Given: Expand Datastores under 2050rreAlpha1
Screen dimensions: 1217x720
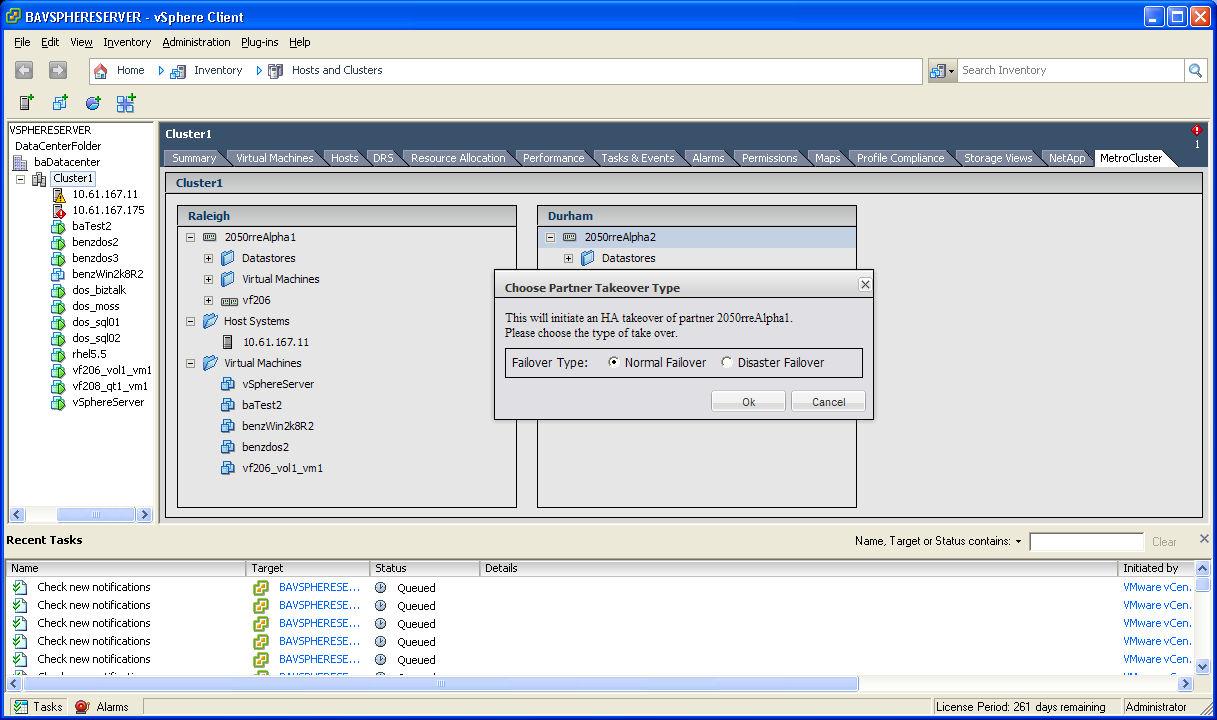Looking at the screenshot, I should tap(208, 258).
